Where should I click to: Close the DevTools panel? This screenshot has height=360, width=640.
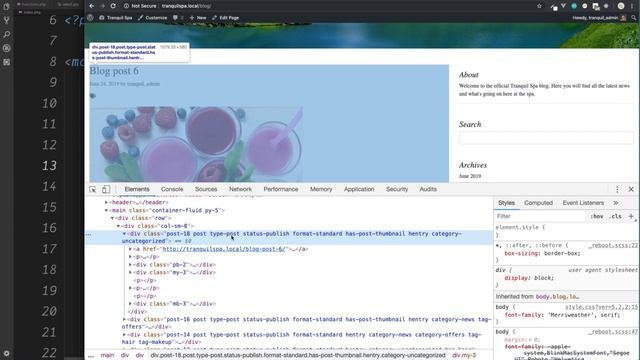[631, 189]
